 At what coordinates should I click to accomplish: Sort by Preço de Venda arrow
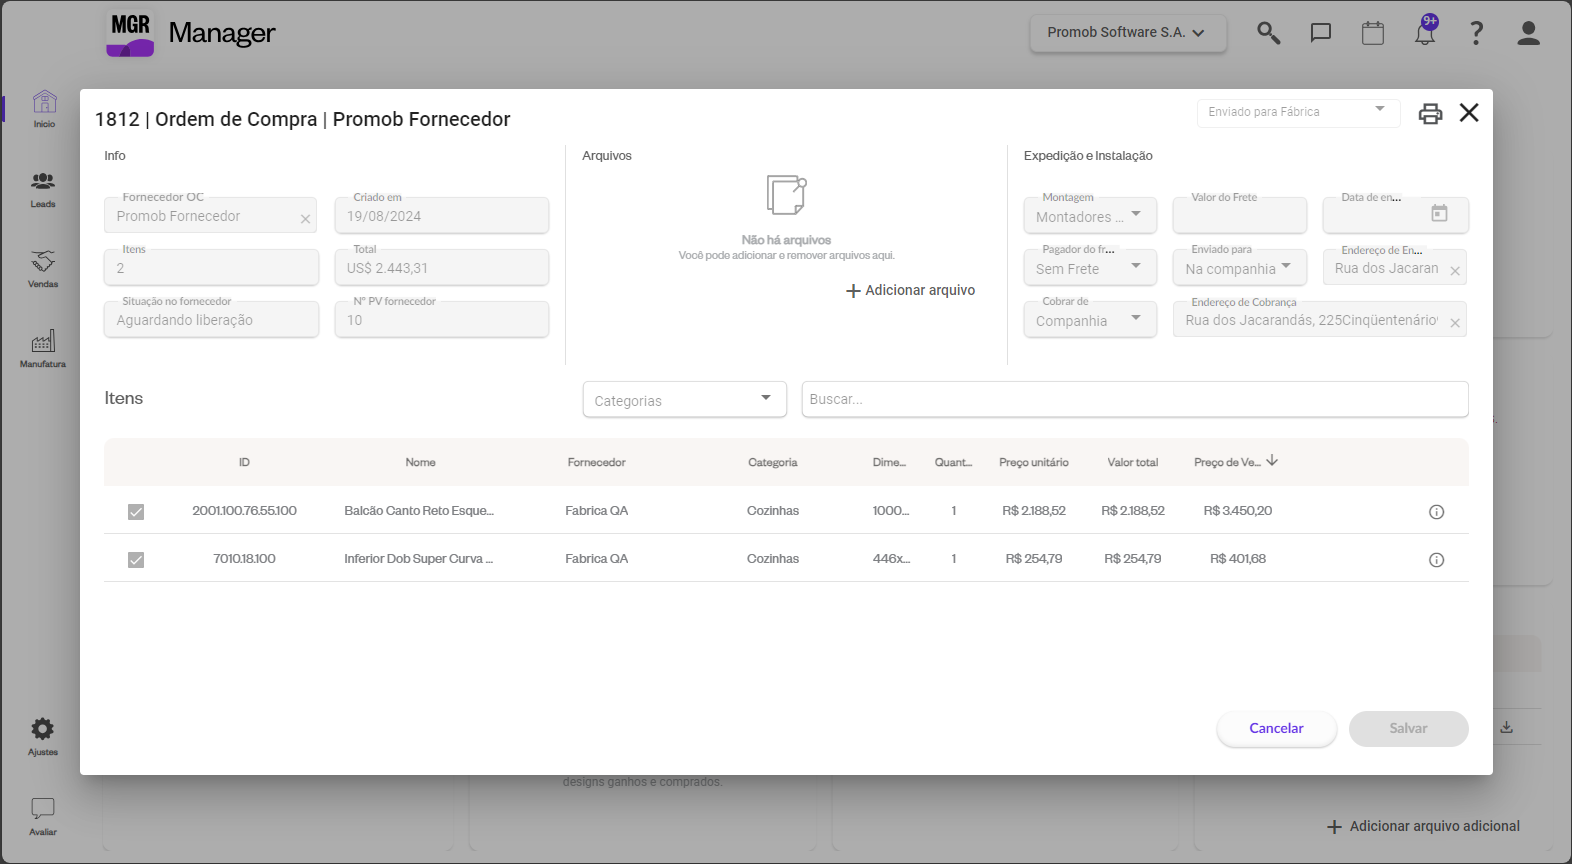(1272, 461)
